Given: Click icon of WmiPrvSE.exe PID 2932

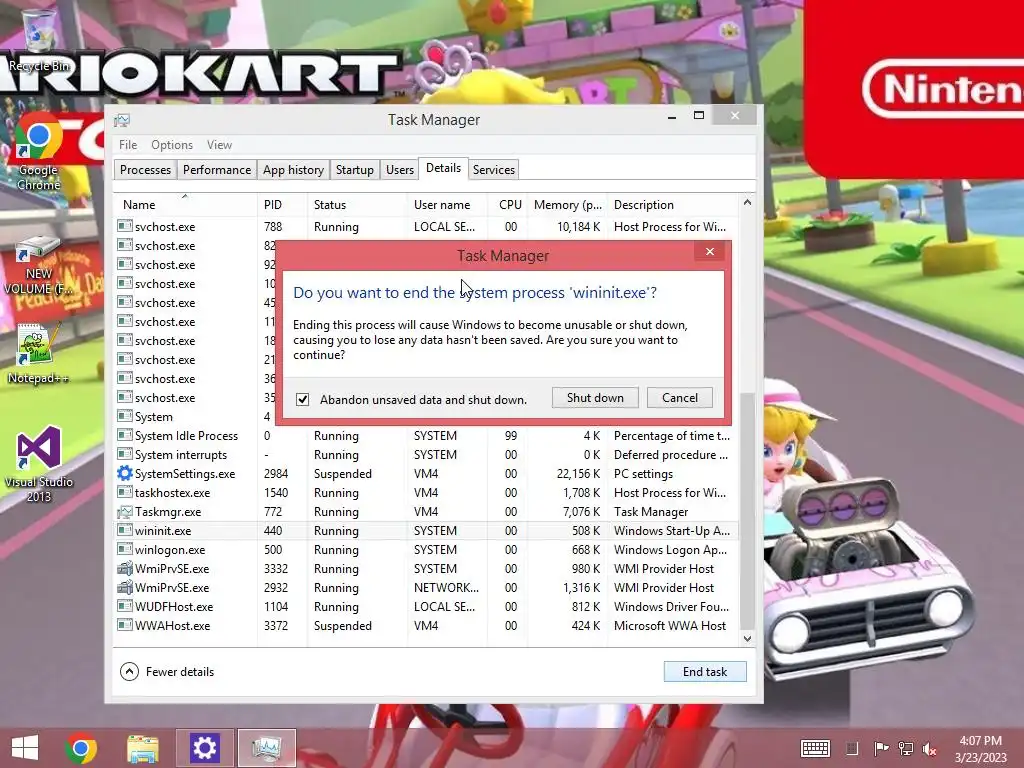Looking at the screenshot, I should click(x=125, y=587).
